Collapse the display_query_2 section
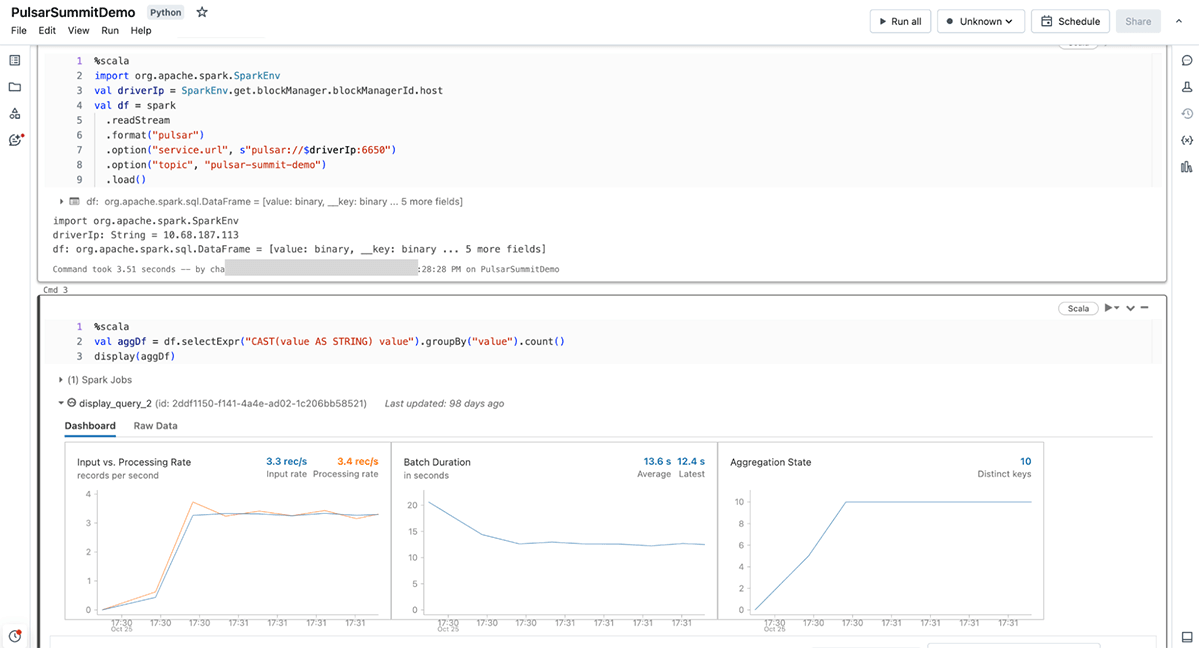 (x=61, y=403)
